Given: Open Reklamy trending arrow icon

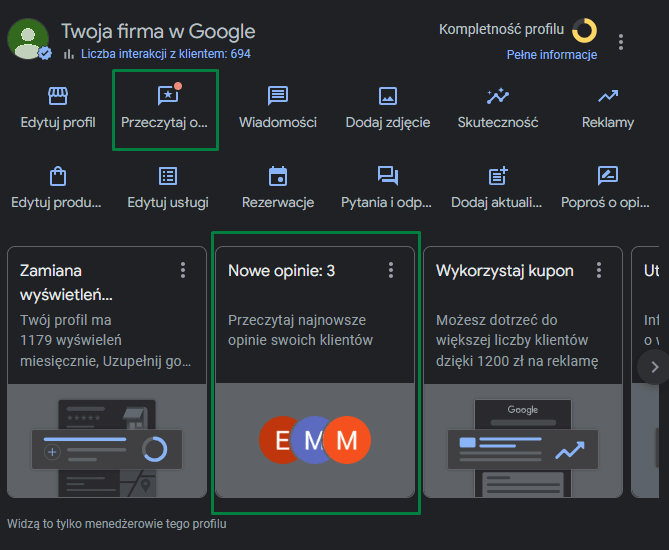Looking at the screenshot, I should 608,96.
